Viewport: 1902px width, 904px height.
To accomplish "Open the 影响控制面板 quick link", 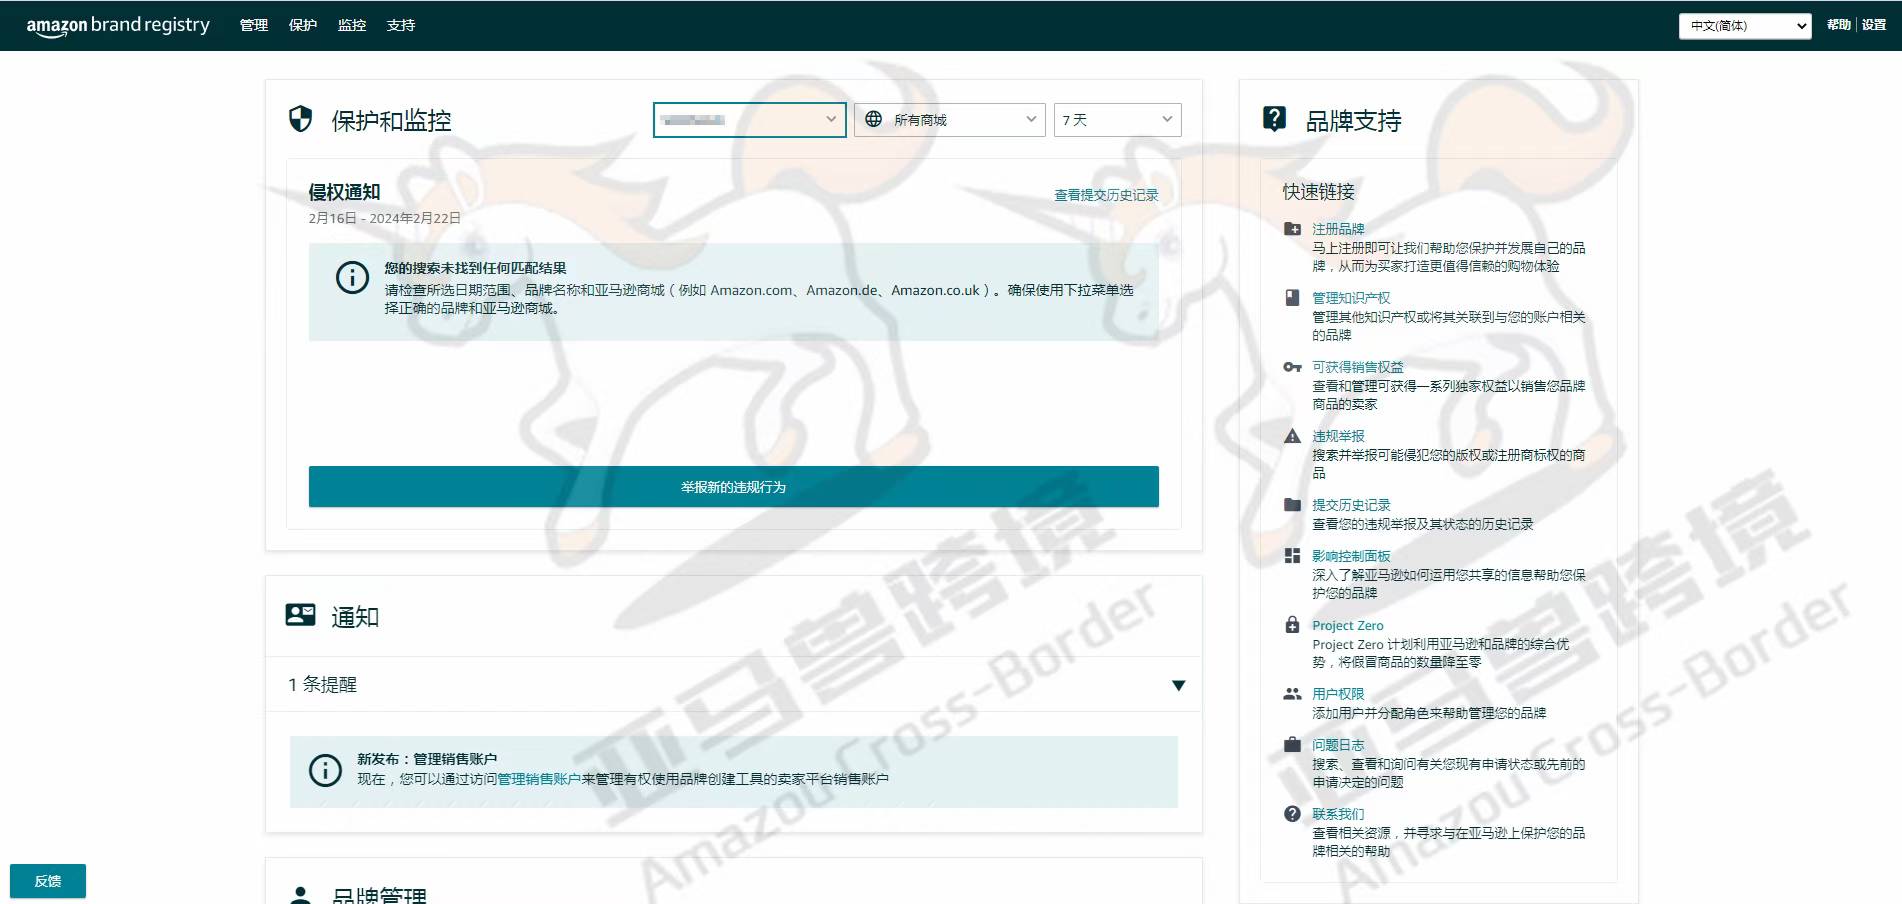I will click(x=1351, y=556).
